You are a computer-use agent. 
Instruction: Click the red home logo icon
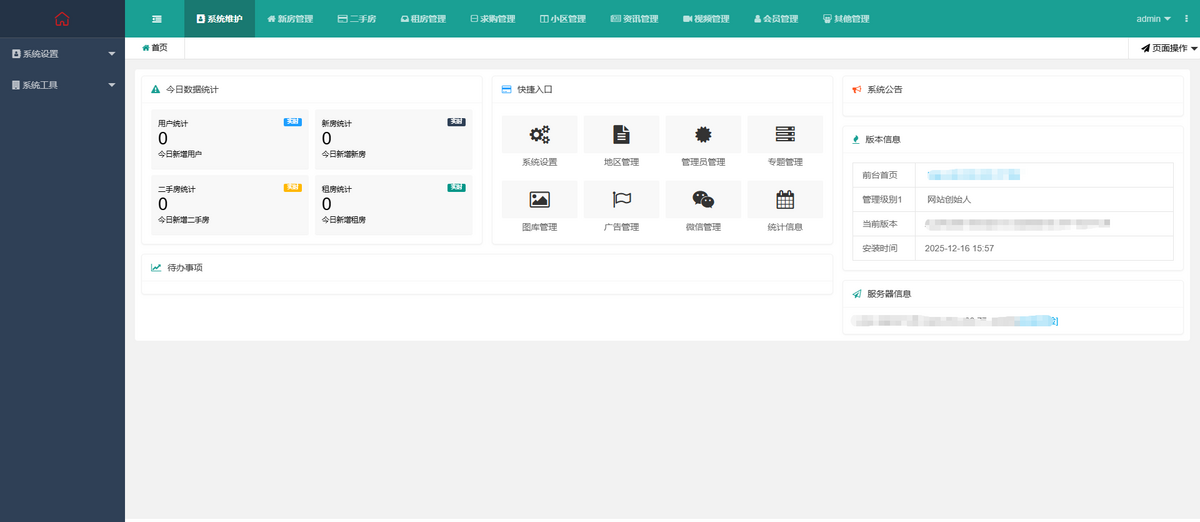[x=62, y=18]
